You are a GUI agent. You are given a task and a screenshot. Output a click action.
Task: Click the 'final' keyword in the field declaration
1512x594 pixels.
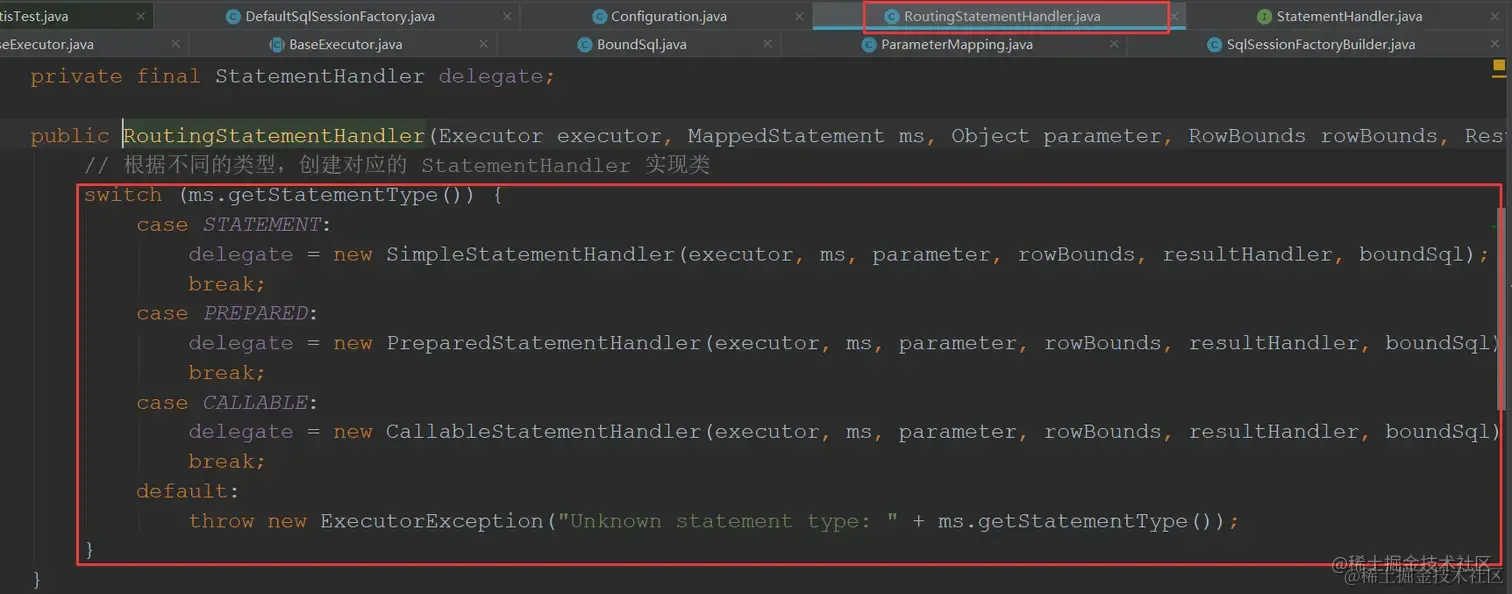(168, 76)
